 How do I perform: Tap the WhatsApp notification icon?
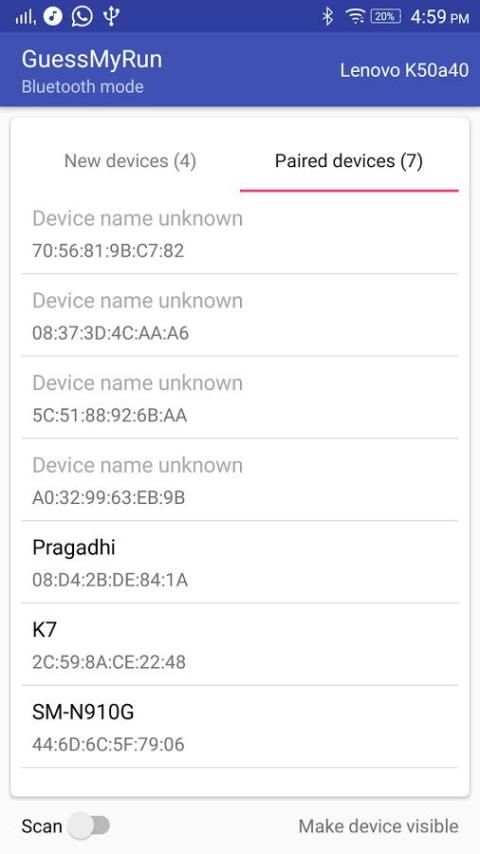pyautogui.click(x=82, y=16)
